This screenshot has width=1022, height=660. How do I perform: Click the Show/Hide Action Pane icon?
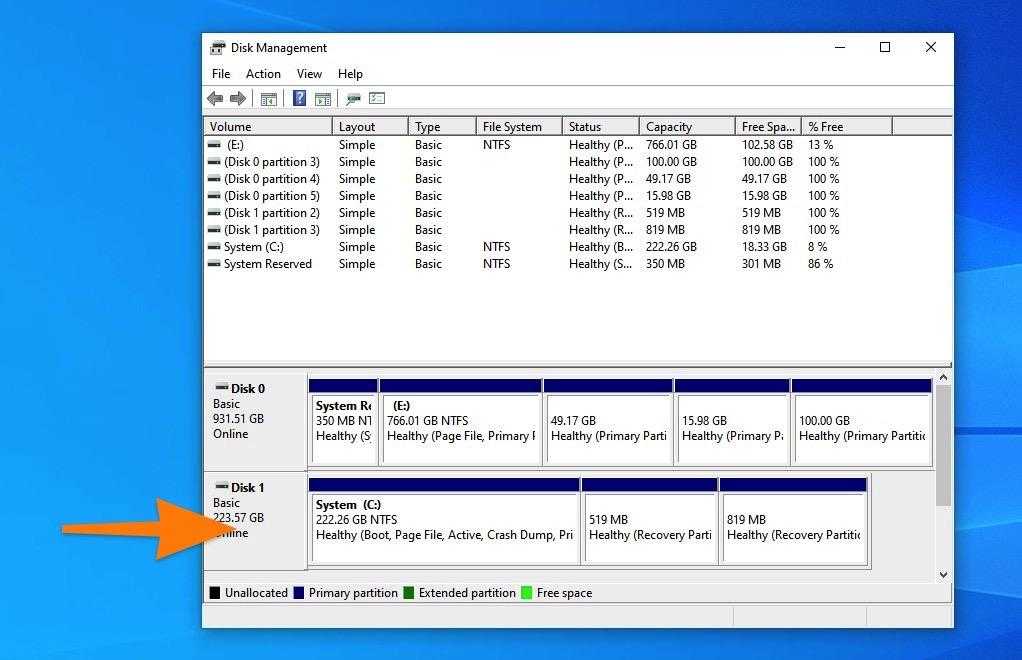point(323,98)
